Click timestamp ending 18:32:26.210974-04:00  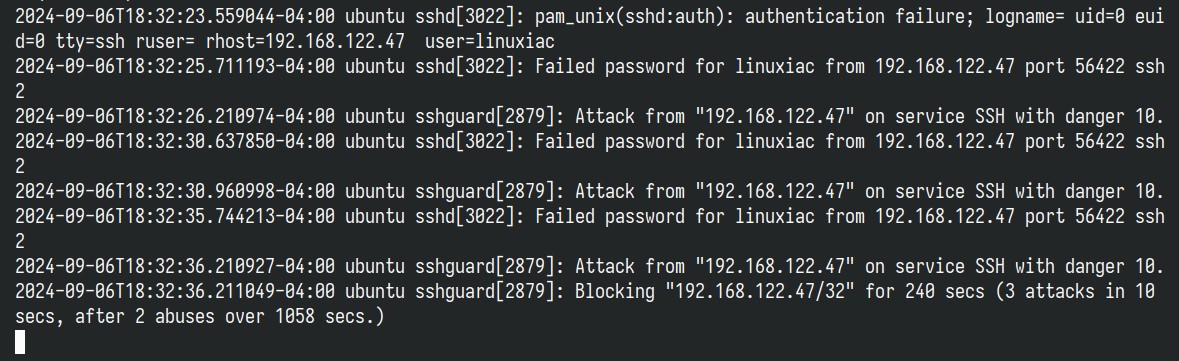(x=174, y=117)
